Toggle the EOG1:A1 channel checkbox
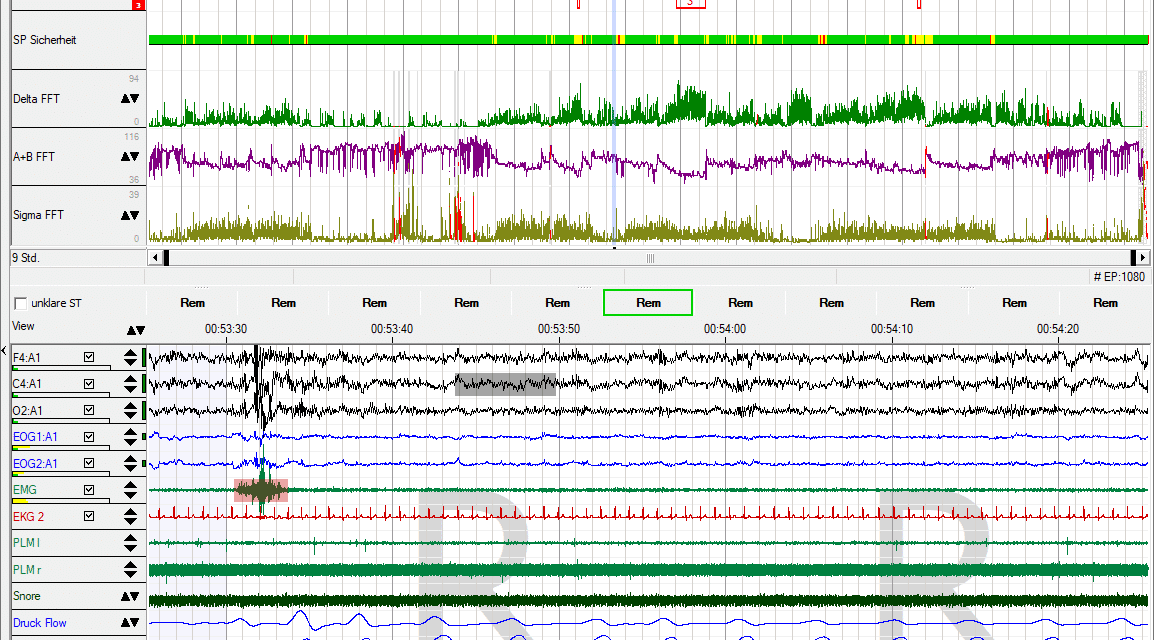This screenshot has width=1154, height=640. (89, 436)
